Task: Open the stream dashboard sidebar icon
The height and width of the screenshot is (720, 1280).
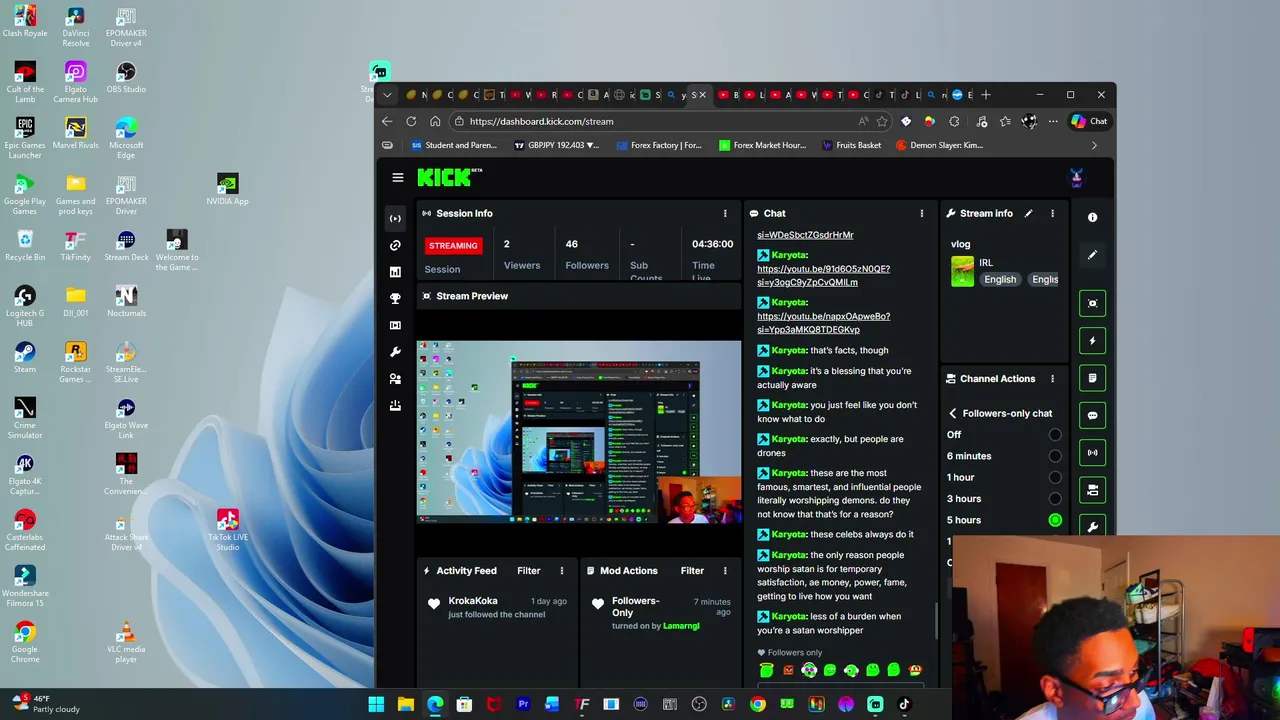Action: click(x=395, y=218)
